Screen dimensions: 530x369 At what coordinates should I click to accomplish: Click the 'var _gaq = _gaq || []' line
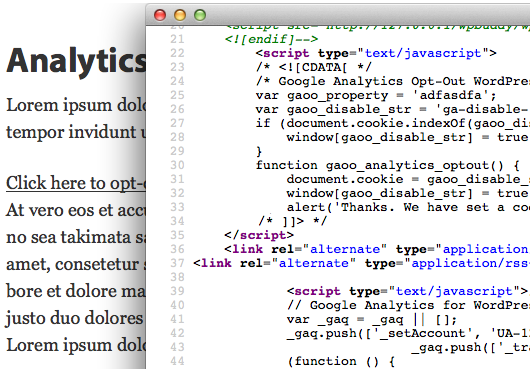(x=372, y=319)
